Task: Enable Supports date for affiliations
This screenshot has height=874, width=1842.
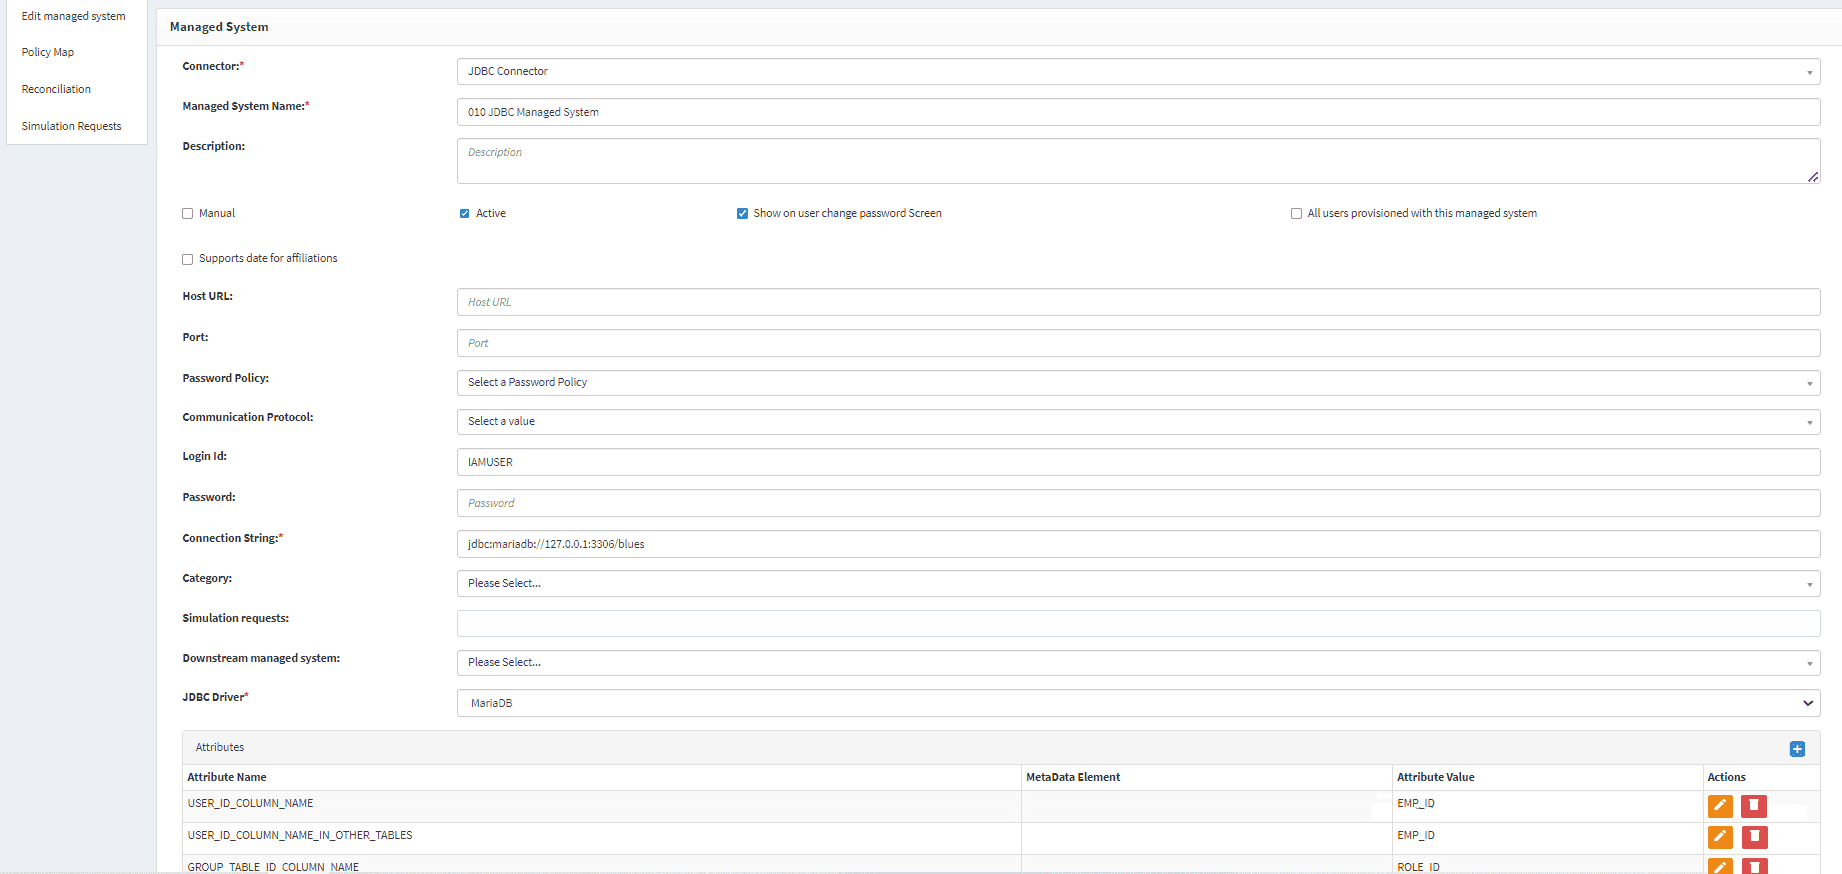Action: 188,259
